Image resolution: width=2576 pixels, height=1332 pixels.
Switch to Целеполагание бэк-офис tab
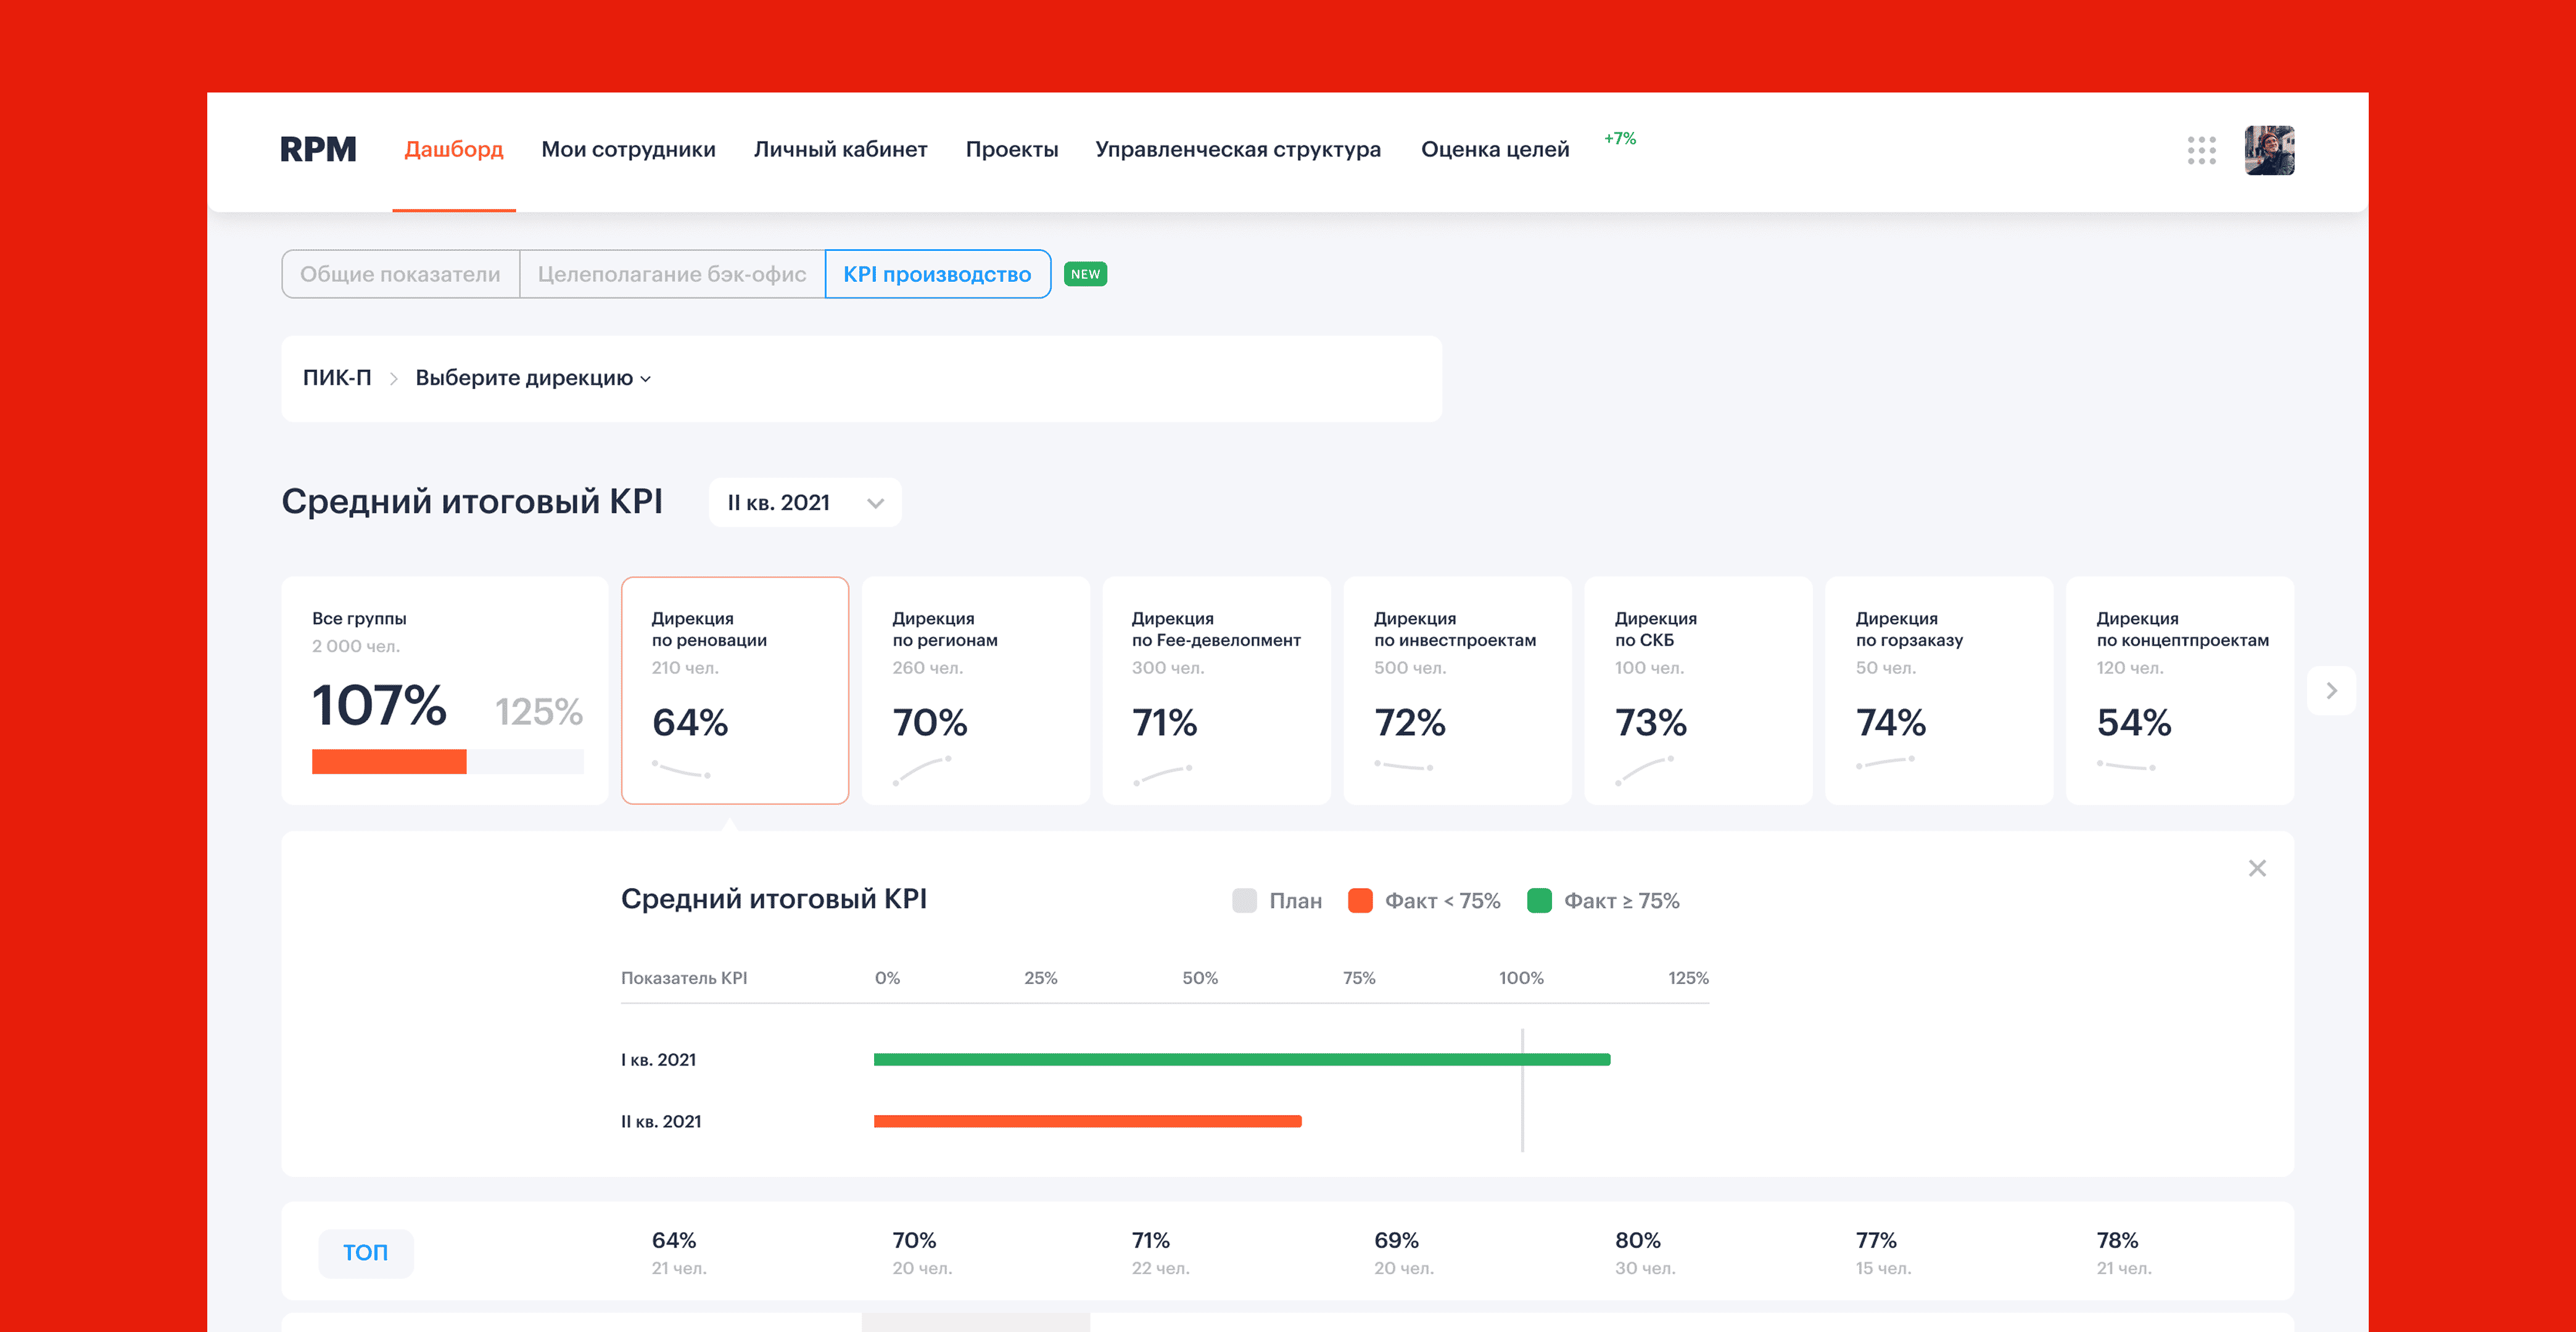pos(671,274)
